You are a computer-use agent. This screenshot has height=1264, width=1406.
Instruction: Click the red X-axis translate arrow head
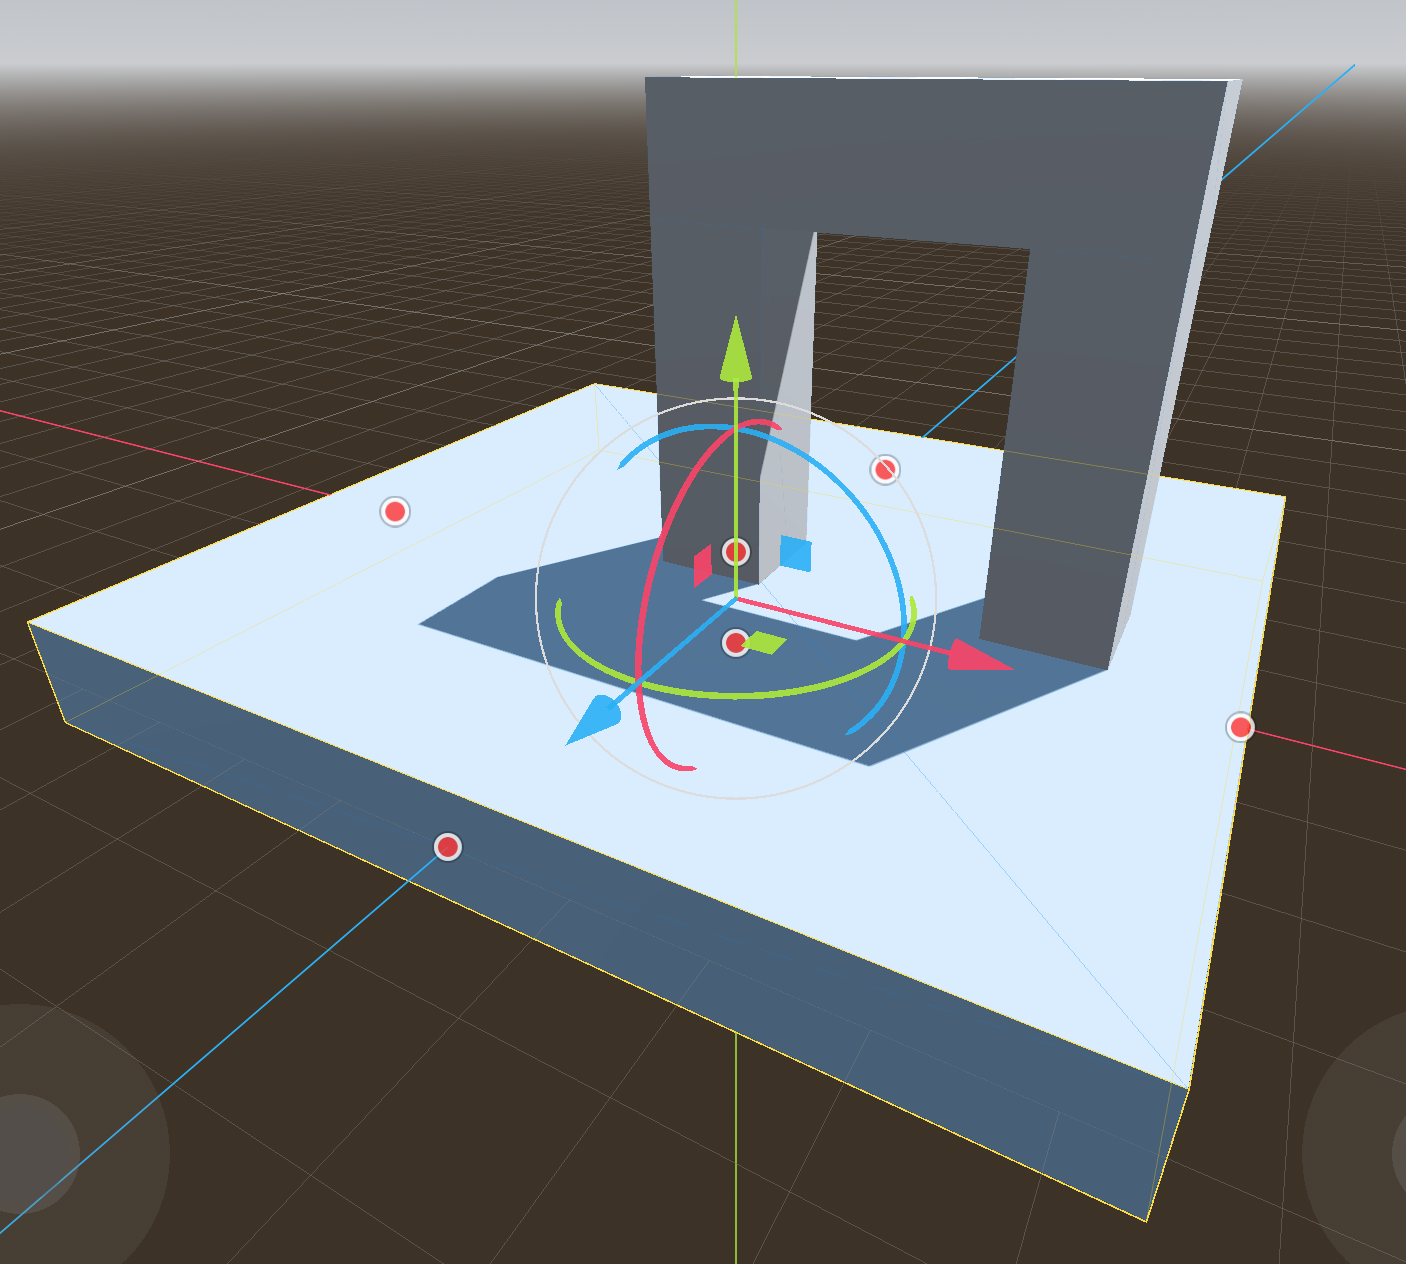pos(975,656)
